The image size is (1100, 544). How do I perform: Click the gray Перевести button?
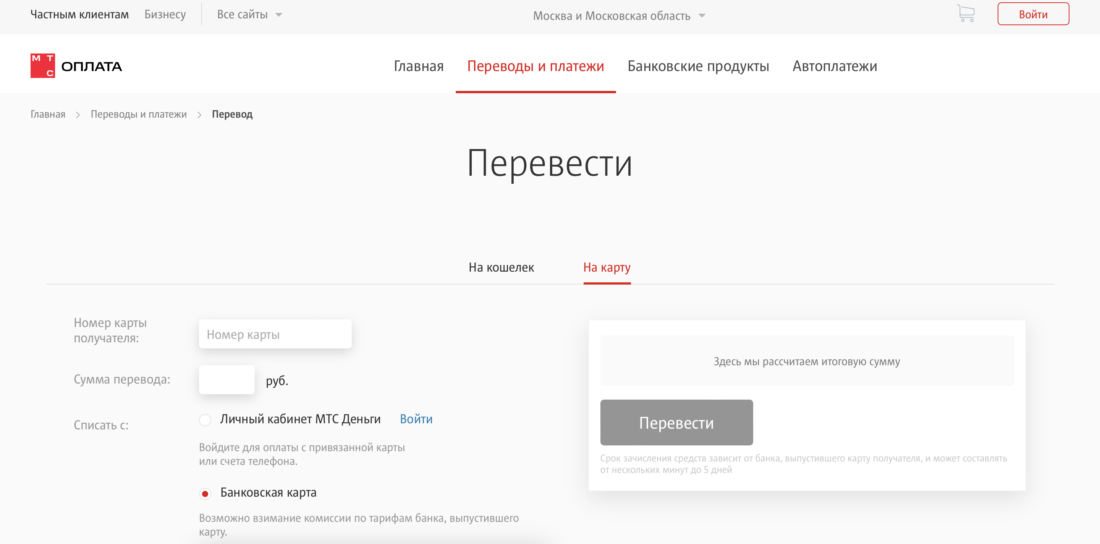tap(676, 423)
